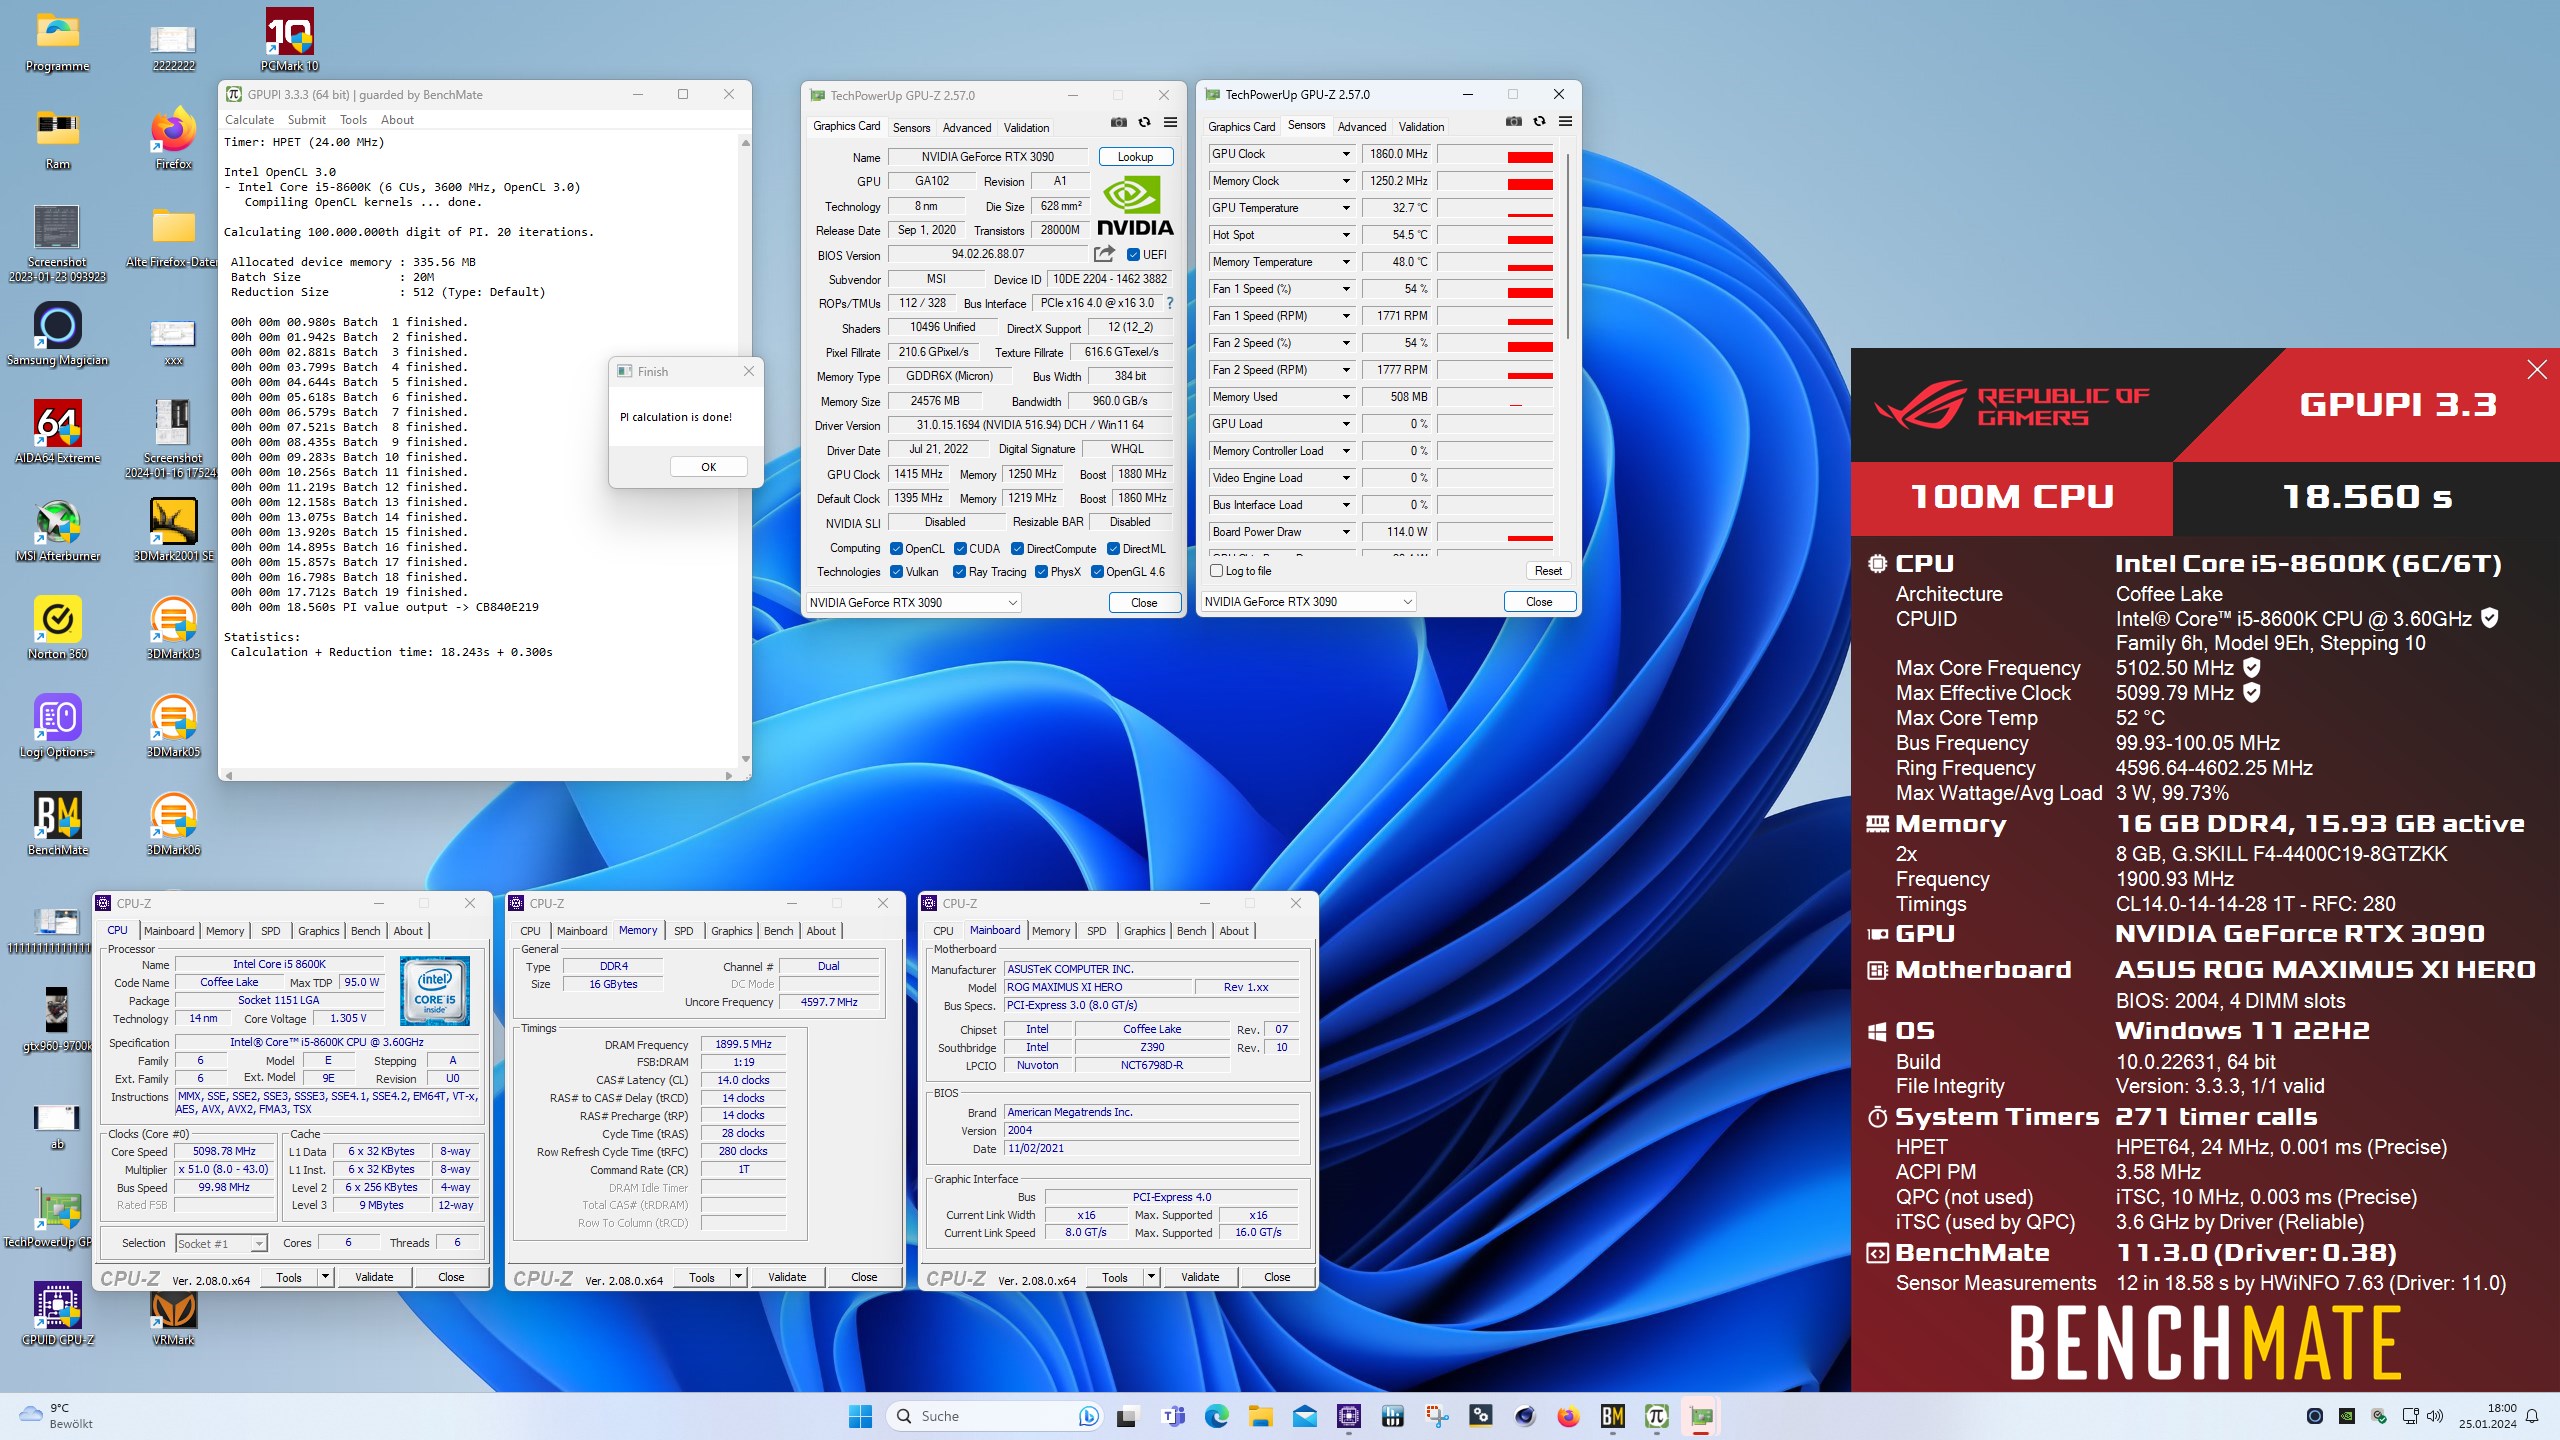
Task: Click Lookup button in GPU-Z
Action: coord(1135,157)
